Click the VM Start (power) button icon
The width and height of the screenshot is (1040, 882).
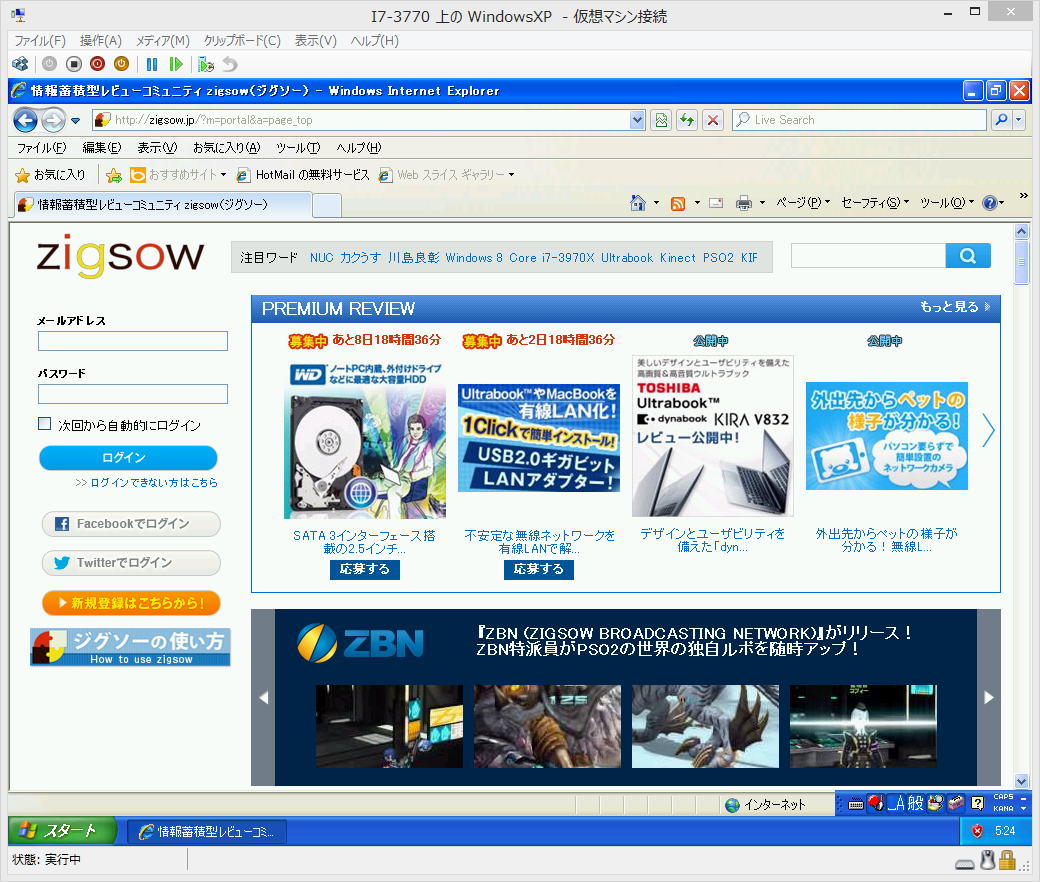(x=49, y=64)
